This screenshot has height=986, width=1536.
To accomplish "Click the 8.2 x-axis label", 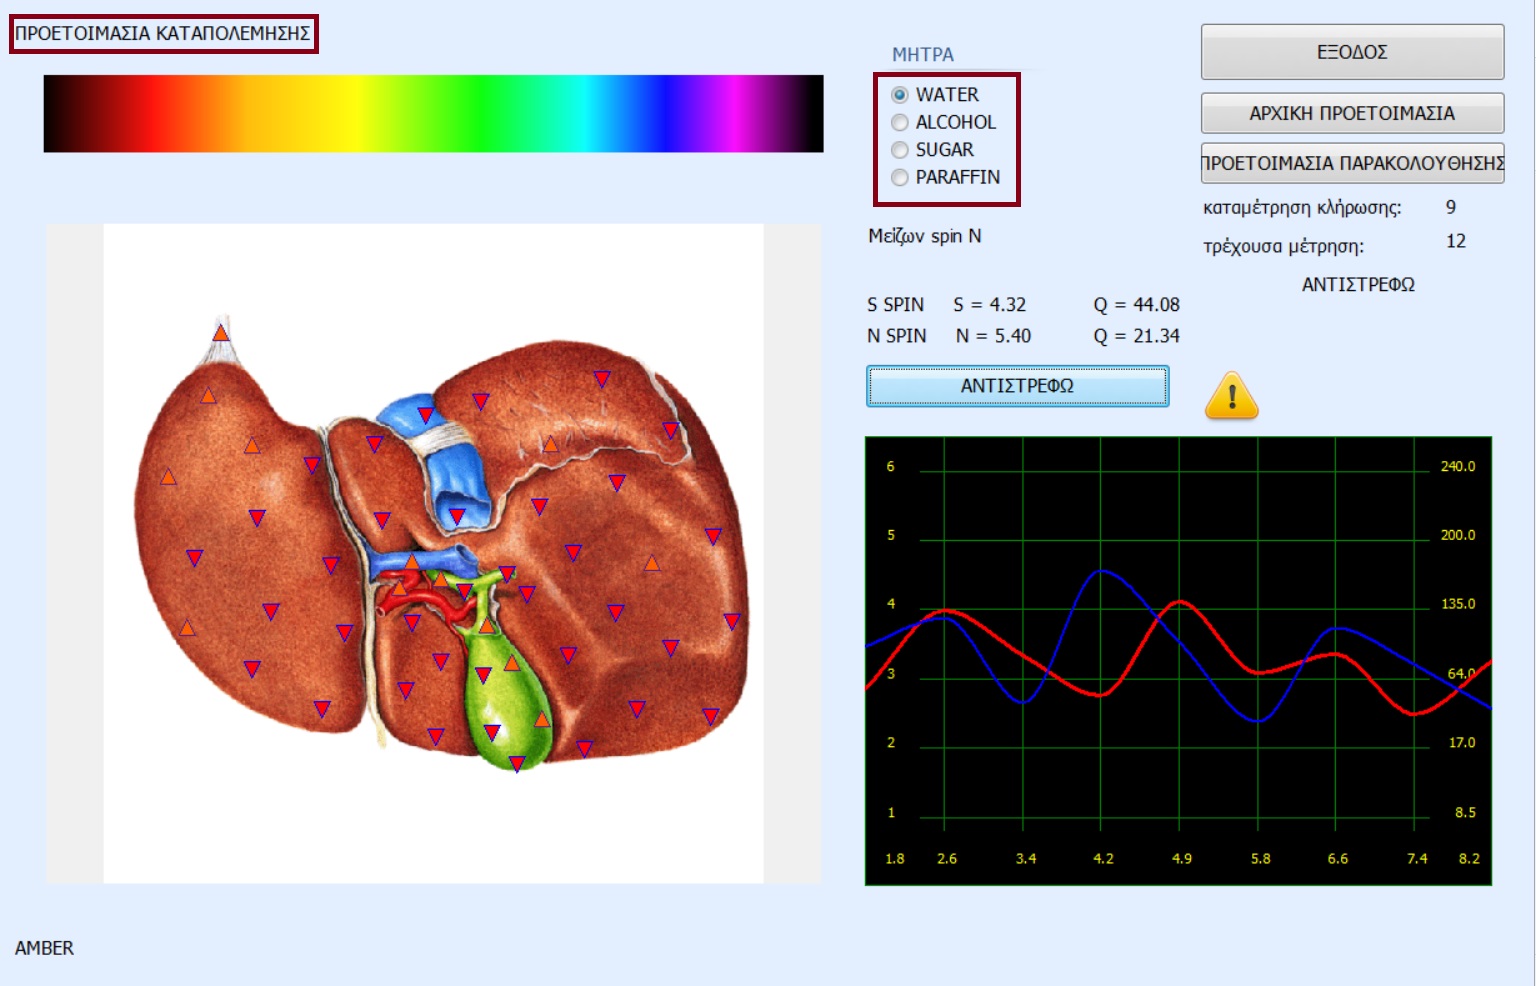I will [1469, 859].
